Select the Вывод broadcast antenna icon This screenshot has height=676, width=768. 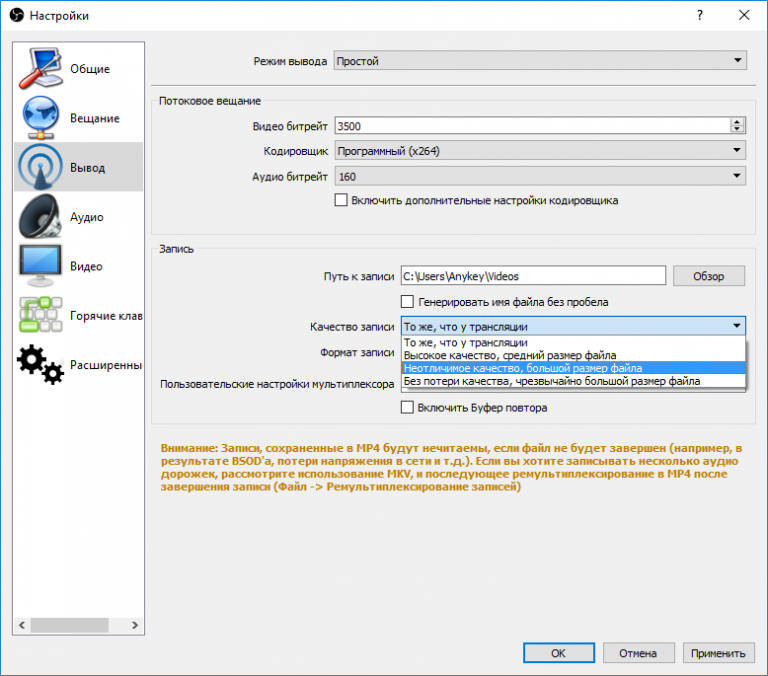click(40, 167)
